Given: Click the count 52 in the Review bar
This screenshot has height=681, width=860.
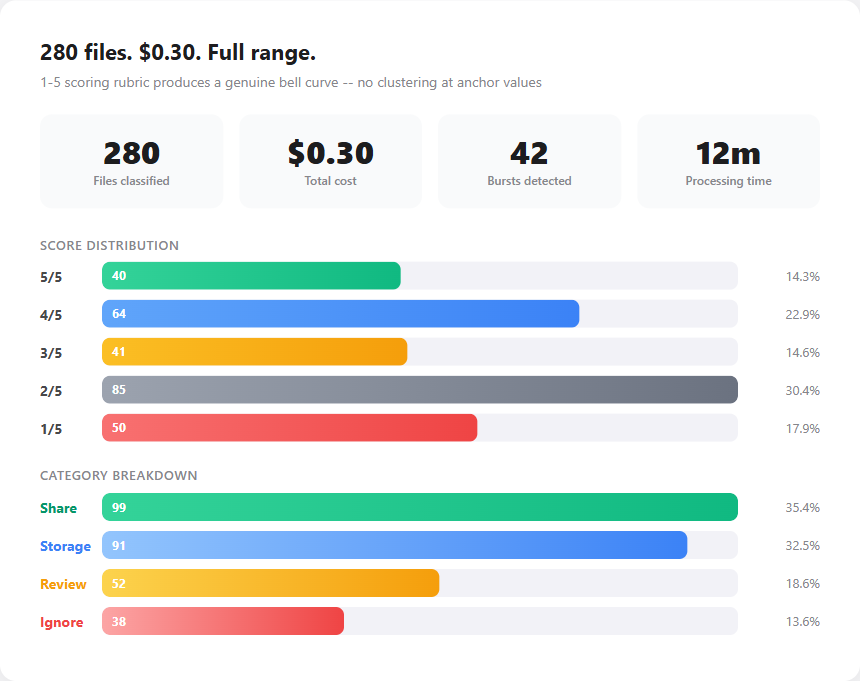Looking at the screenshot, I should tap(119, 583).
